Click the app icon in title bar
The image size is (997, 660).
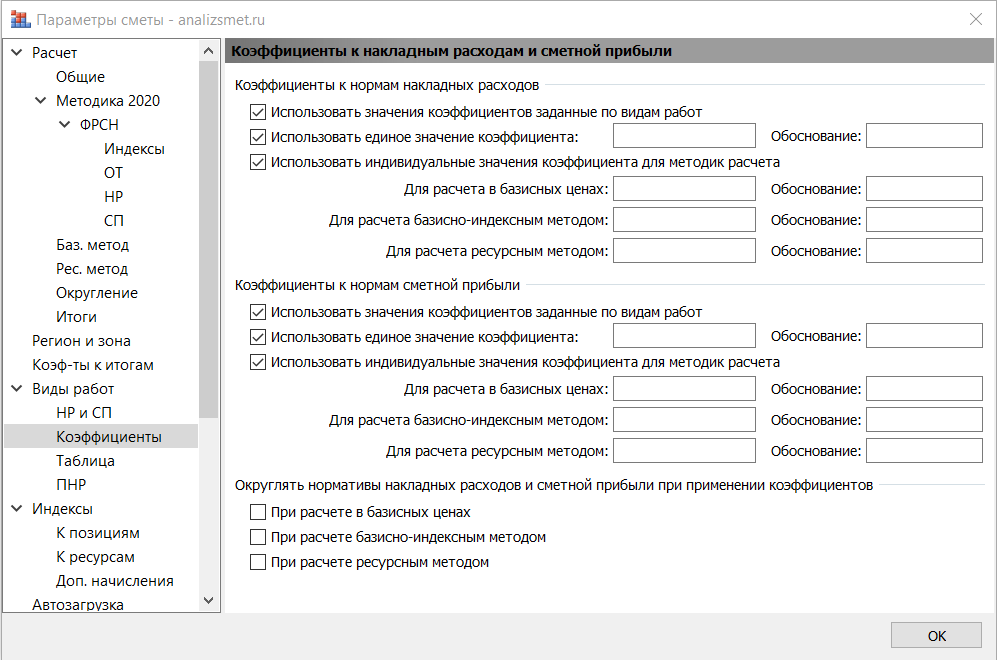pos(20,20)
